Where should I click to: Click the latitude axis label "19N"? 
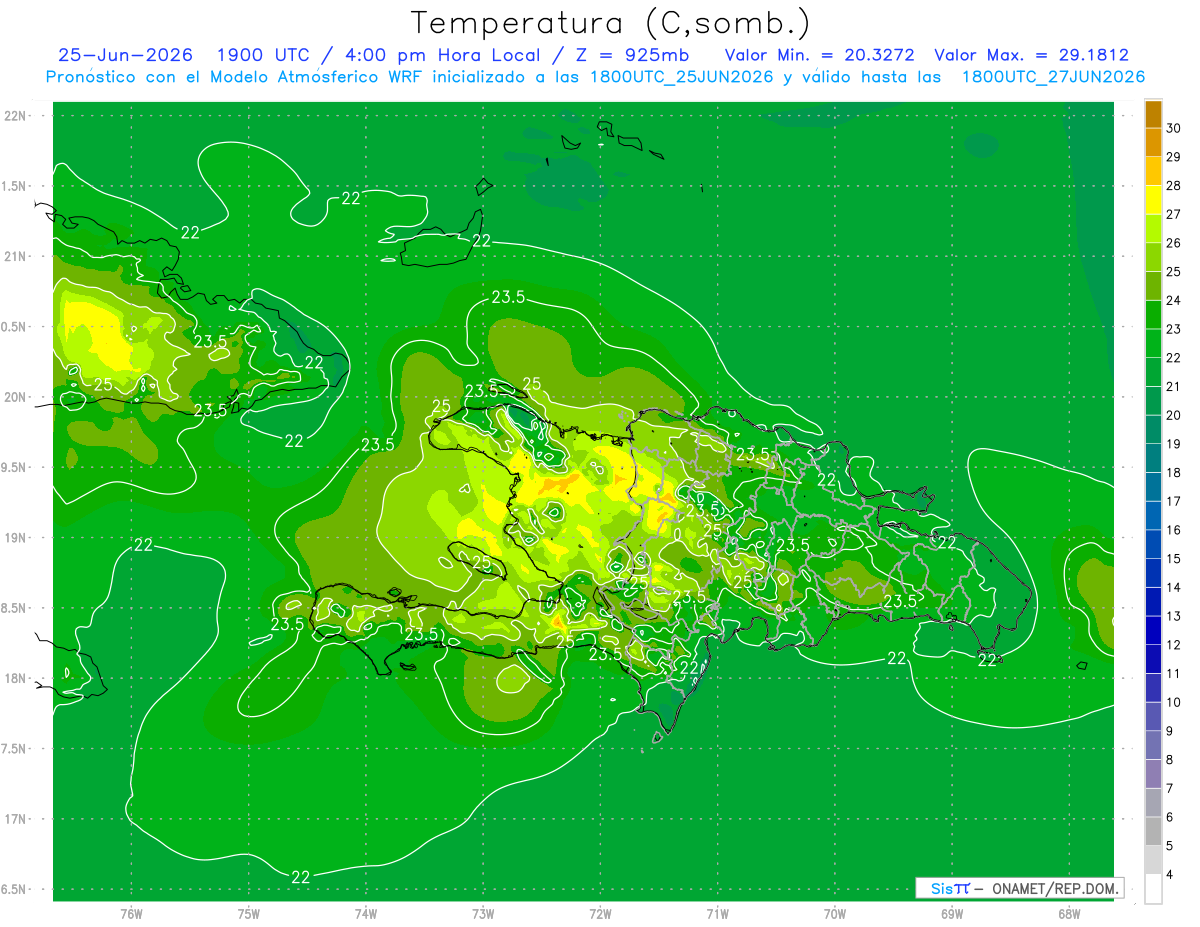click(17, 538)
